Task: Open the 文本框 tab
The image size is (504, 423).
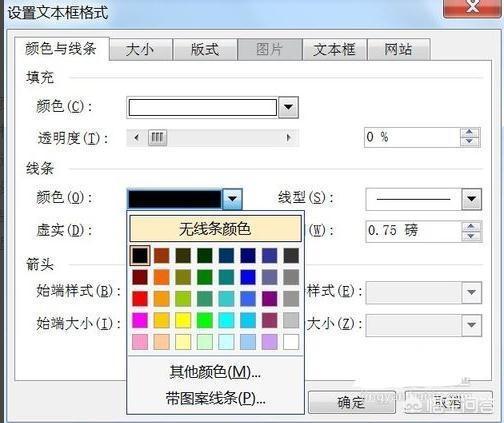Action: point(334,49)
